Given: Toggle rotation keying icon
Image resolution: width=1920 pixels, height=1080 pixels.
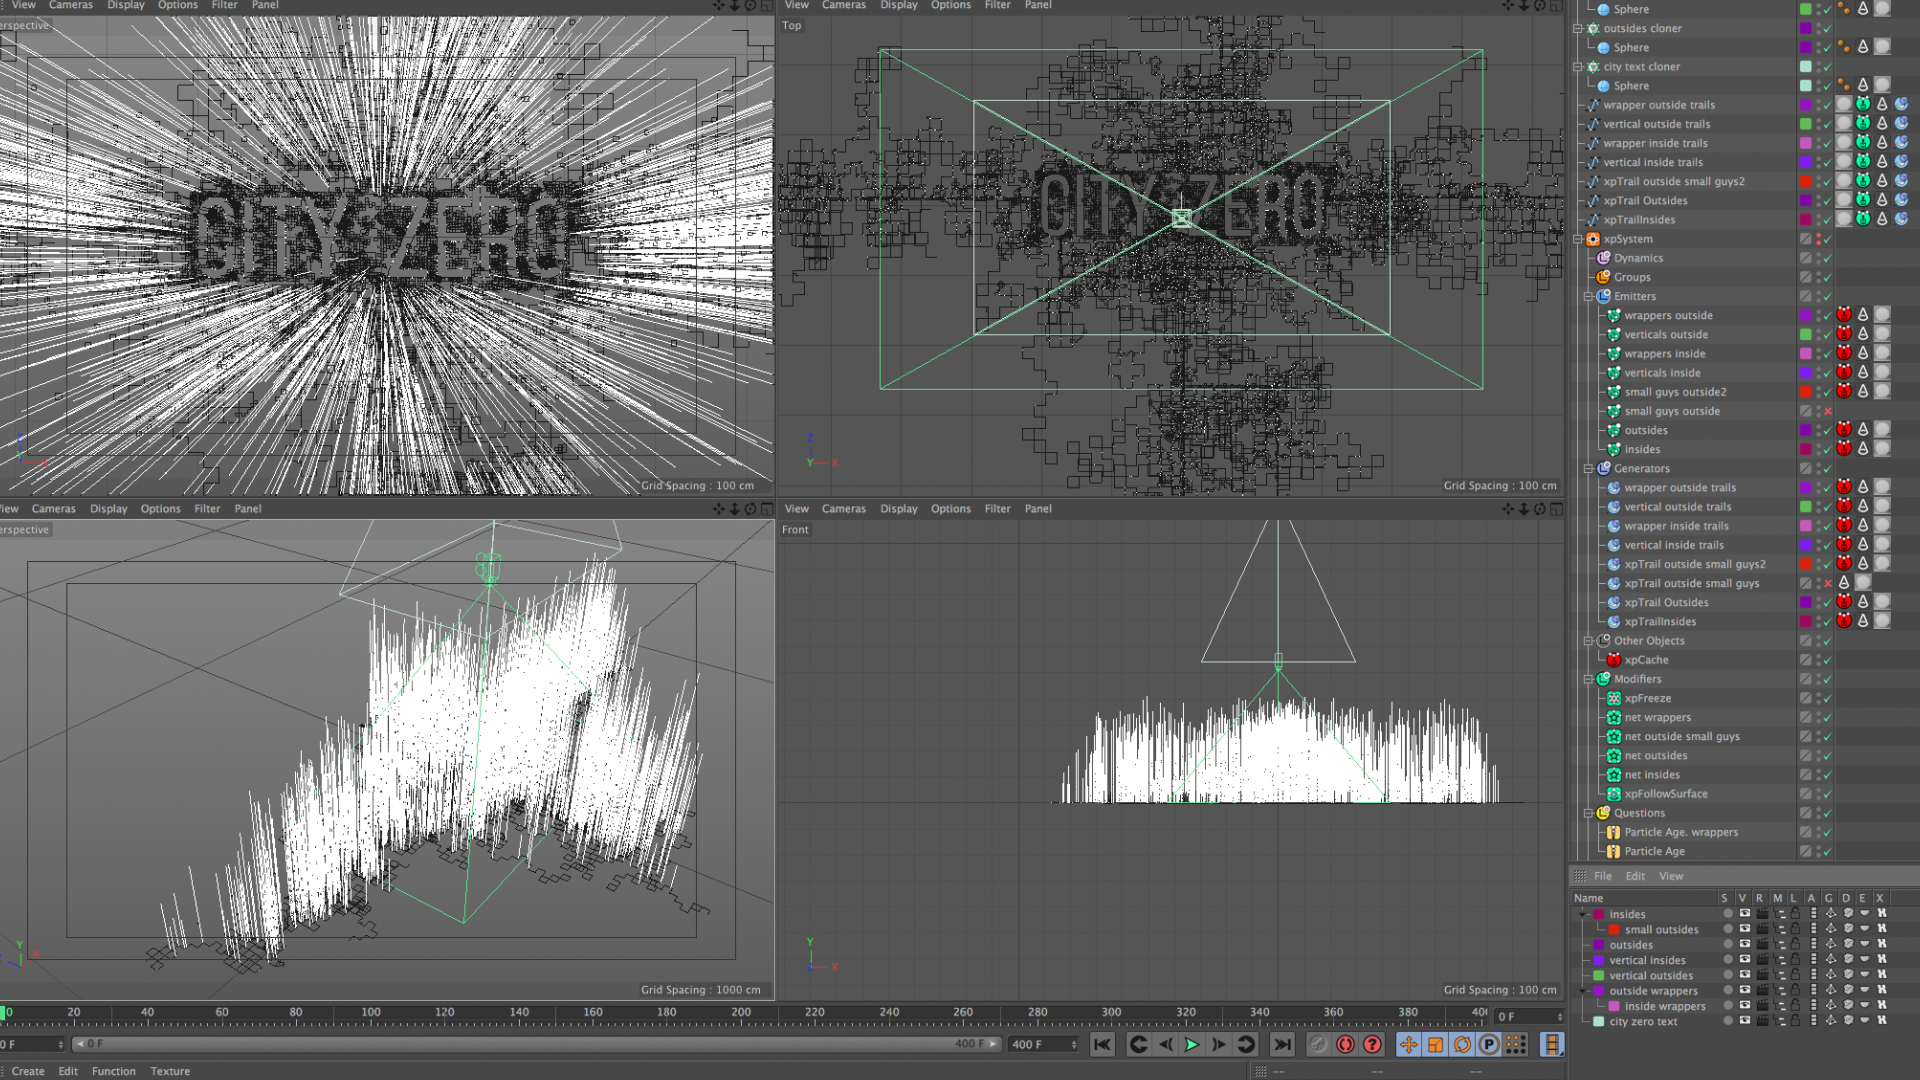Looking at the screenshot, I should [x=1462, y=1044].
